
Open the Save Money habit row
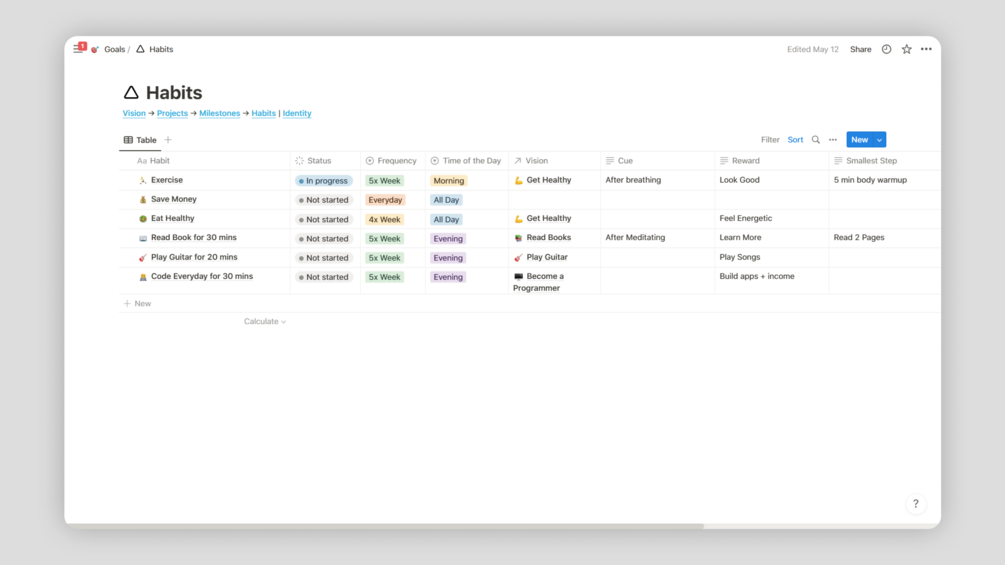174,199
